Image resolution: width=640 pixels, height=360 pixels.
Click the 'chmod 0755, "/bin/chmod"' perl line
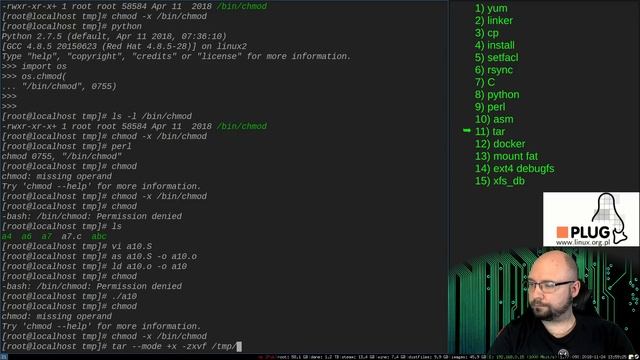62,156
